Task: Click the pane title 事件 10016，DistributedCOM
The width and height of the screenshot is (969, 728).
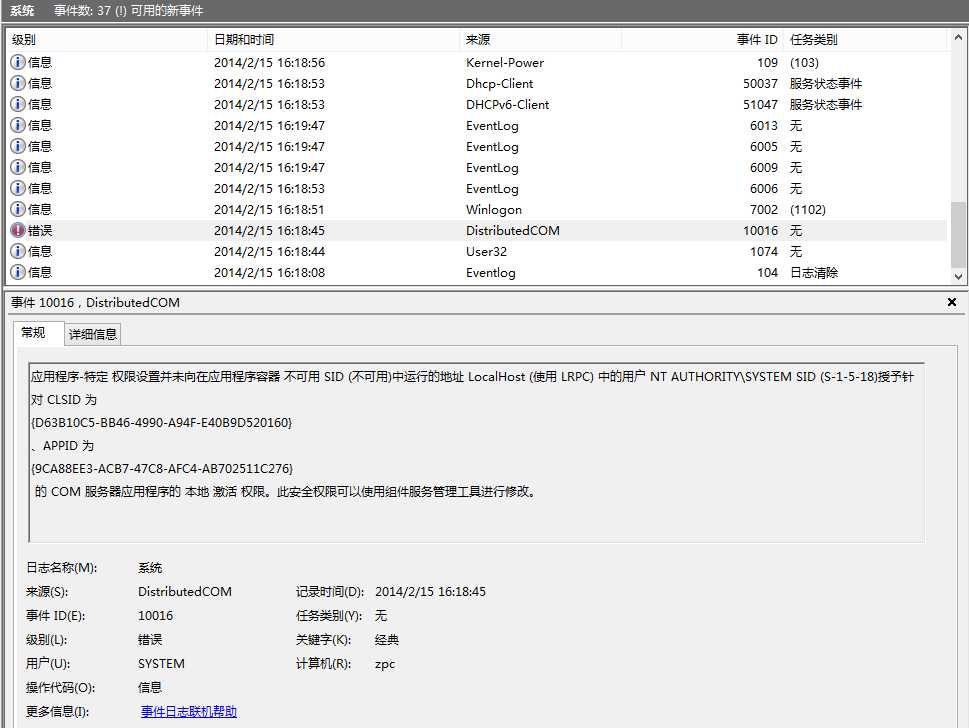Action: click(95, 302)
